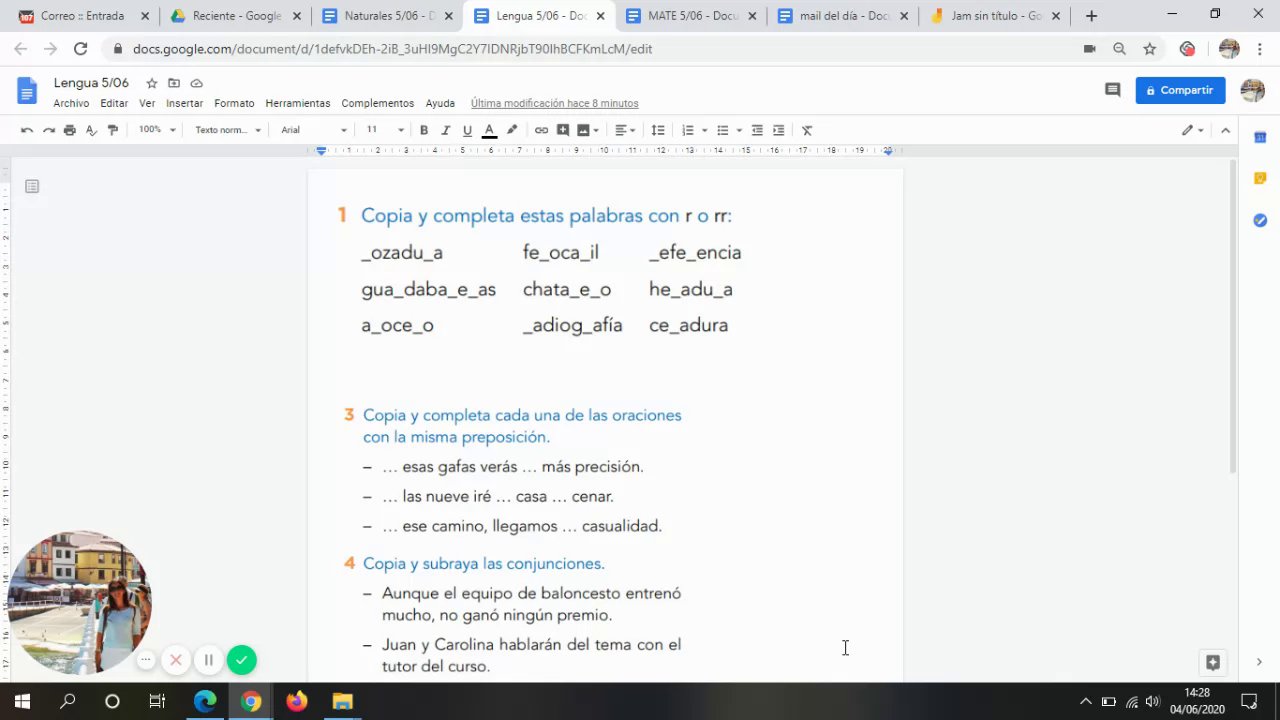1280x720 pixels.
Task: Decrease the paragraph indent
Action: [757, 130]
